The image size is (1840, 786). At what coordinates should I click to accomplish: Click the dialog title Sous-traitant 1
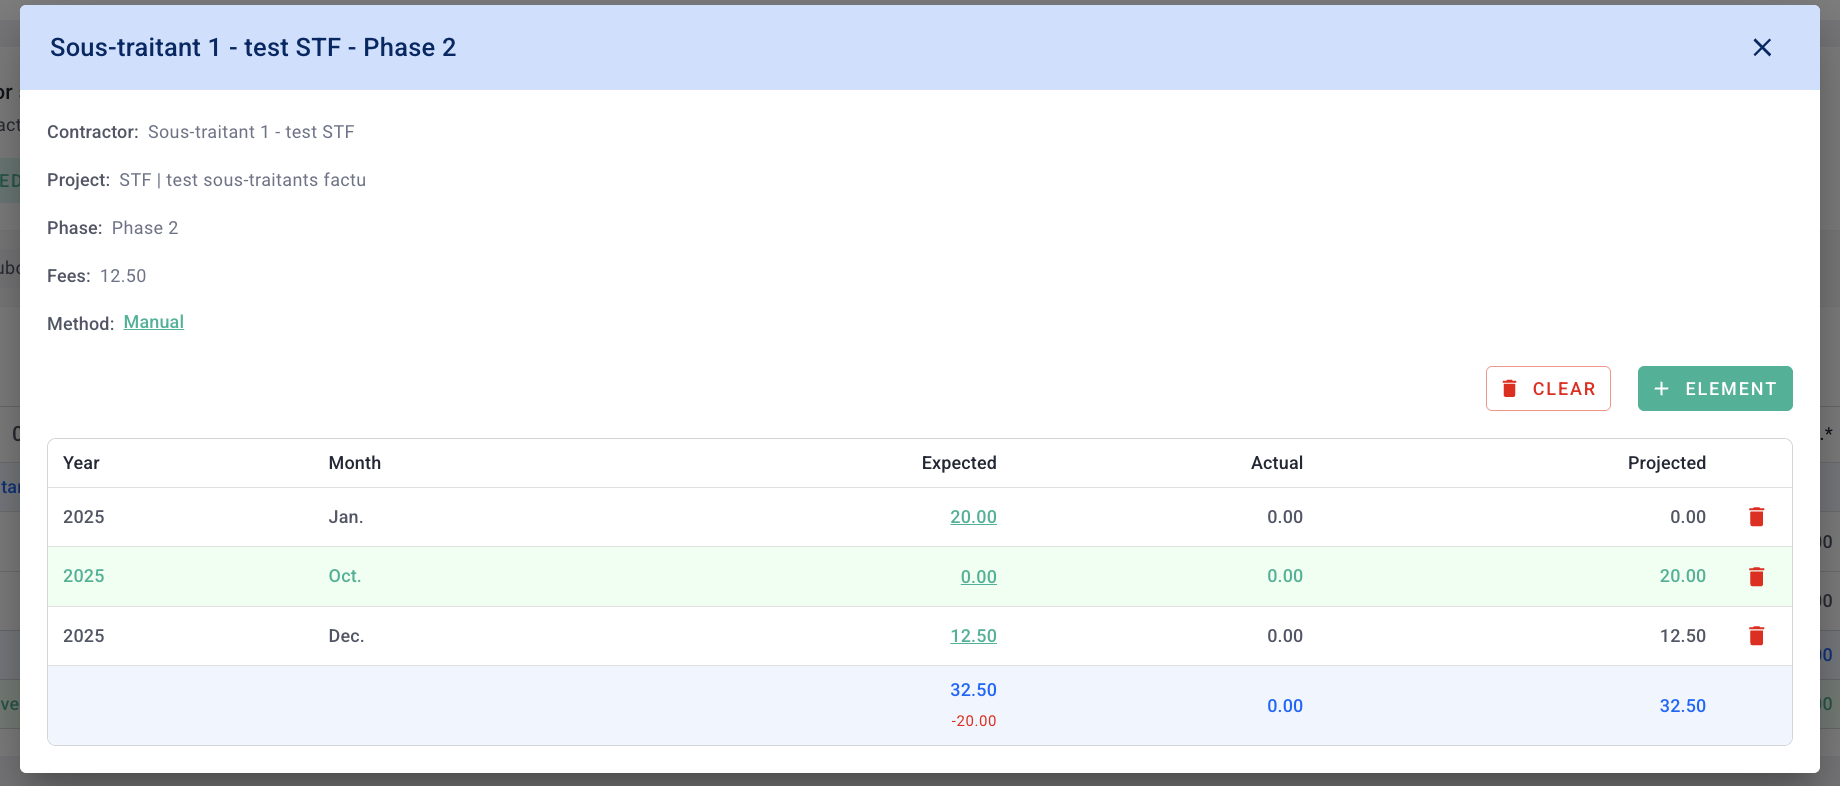point(253,48)
